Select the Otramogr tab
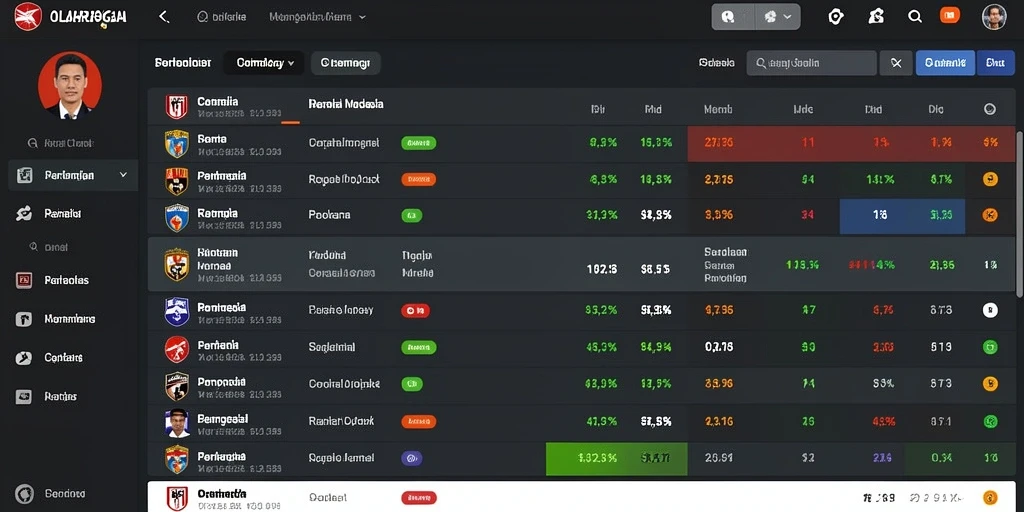The width and height of the screenshot is (1024, 512). [x=345, y=63]
